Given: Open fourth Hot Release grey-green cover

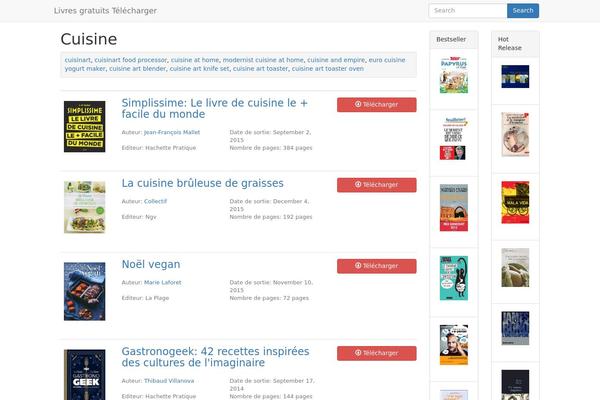Looking at the screenshot, I should coord(515,268).
